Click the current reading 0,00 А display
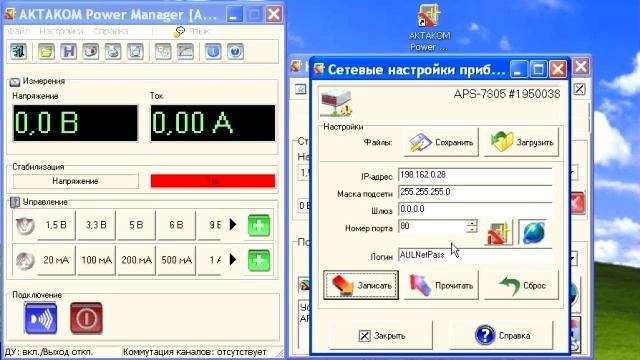The height and width of the screenshot is (360, 640). [x=213, y=123]
